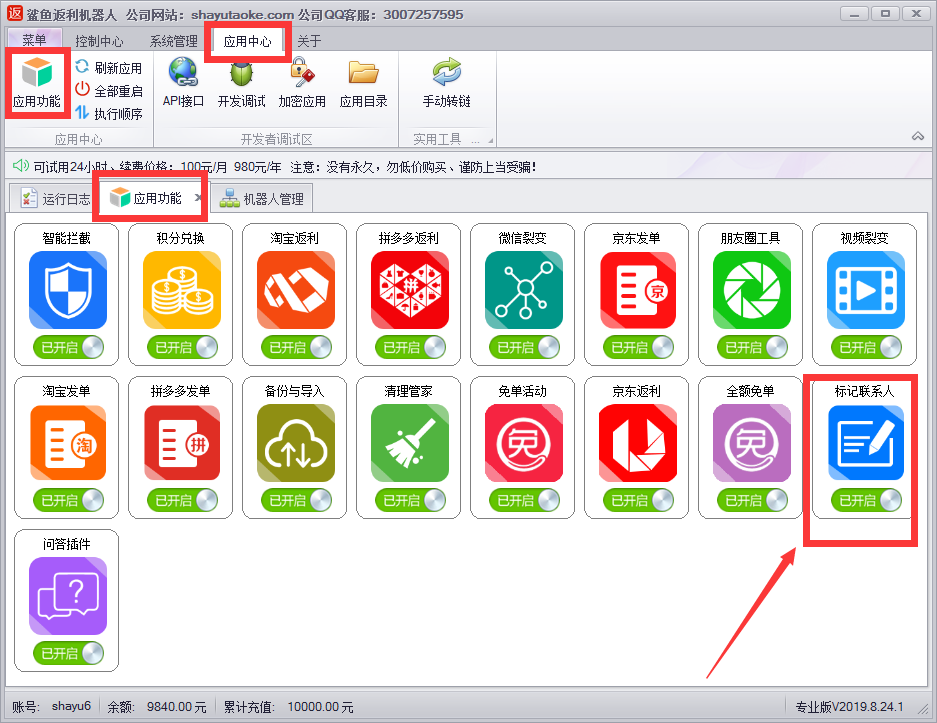Open the 拼多多返利 heart icon
This screenshot has height=723, width=937.
click(410, 290)
